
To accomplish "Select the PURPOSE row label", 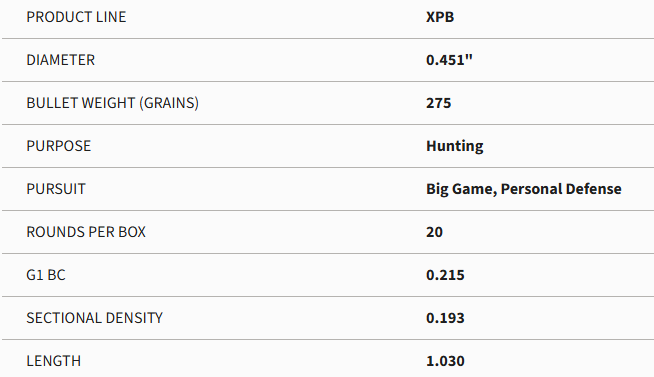I will [59, 146].
